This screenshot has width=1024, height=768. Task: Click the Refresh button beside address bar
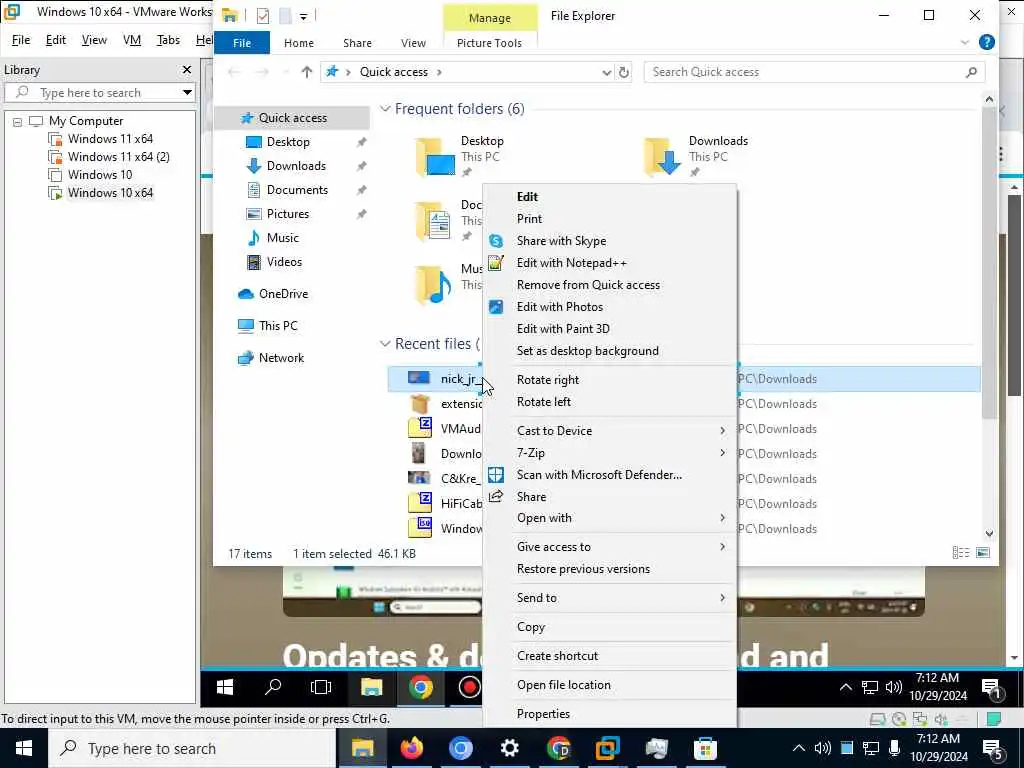(624, 72)
